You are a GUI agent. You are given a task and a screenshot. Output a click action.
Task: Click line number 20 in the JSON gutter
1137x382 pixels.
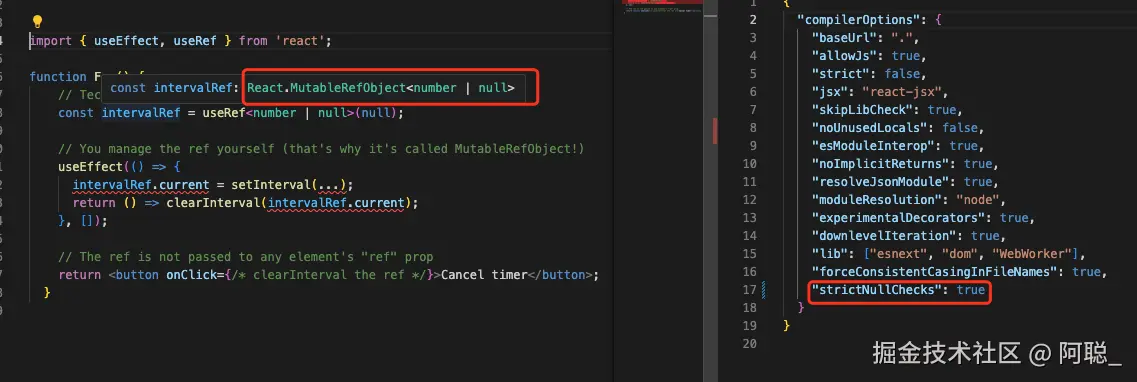pos(750,344)
